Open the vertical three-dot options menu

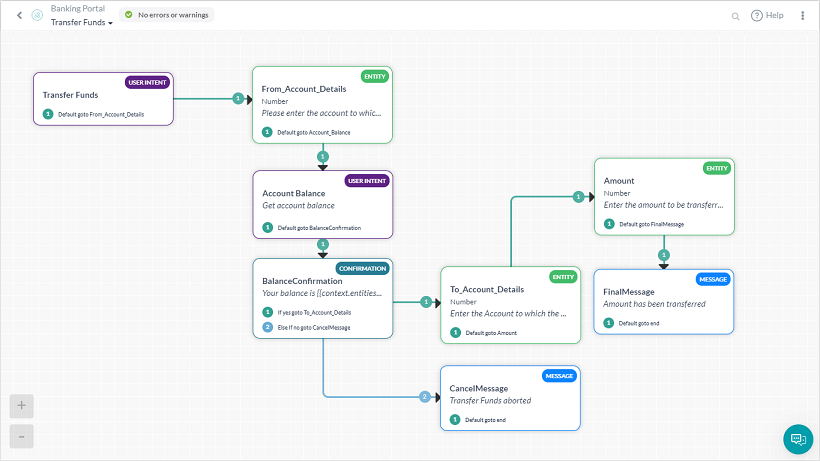[802, 16]
